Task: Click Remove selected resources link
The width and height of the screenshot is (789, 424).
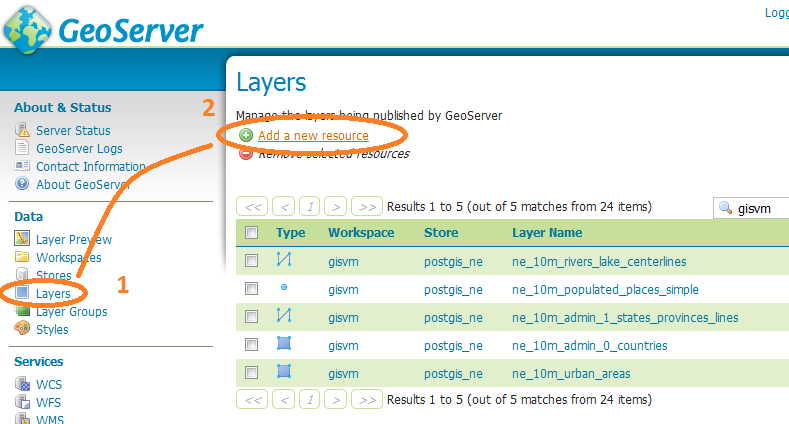Action: [x=334, y=154]
